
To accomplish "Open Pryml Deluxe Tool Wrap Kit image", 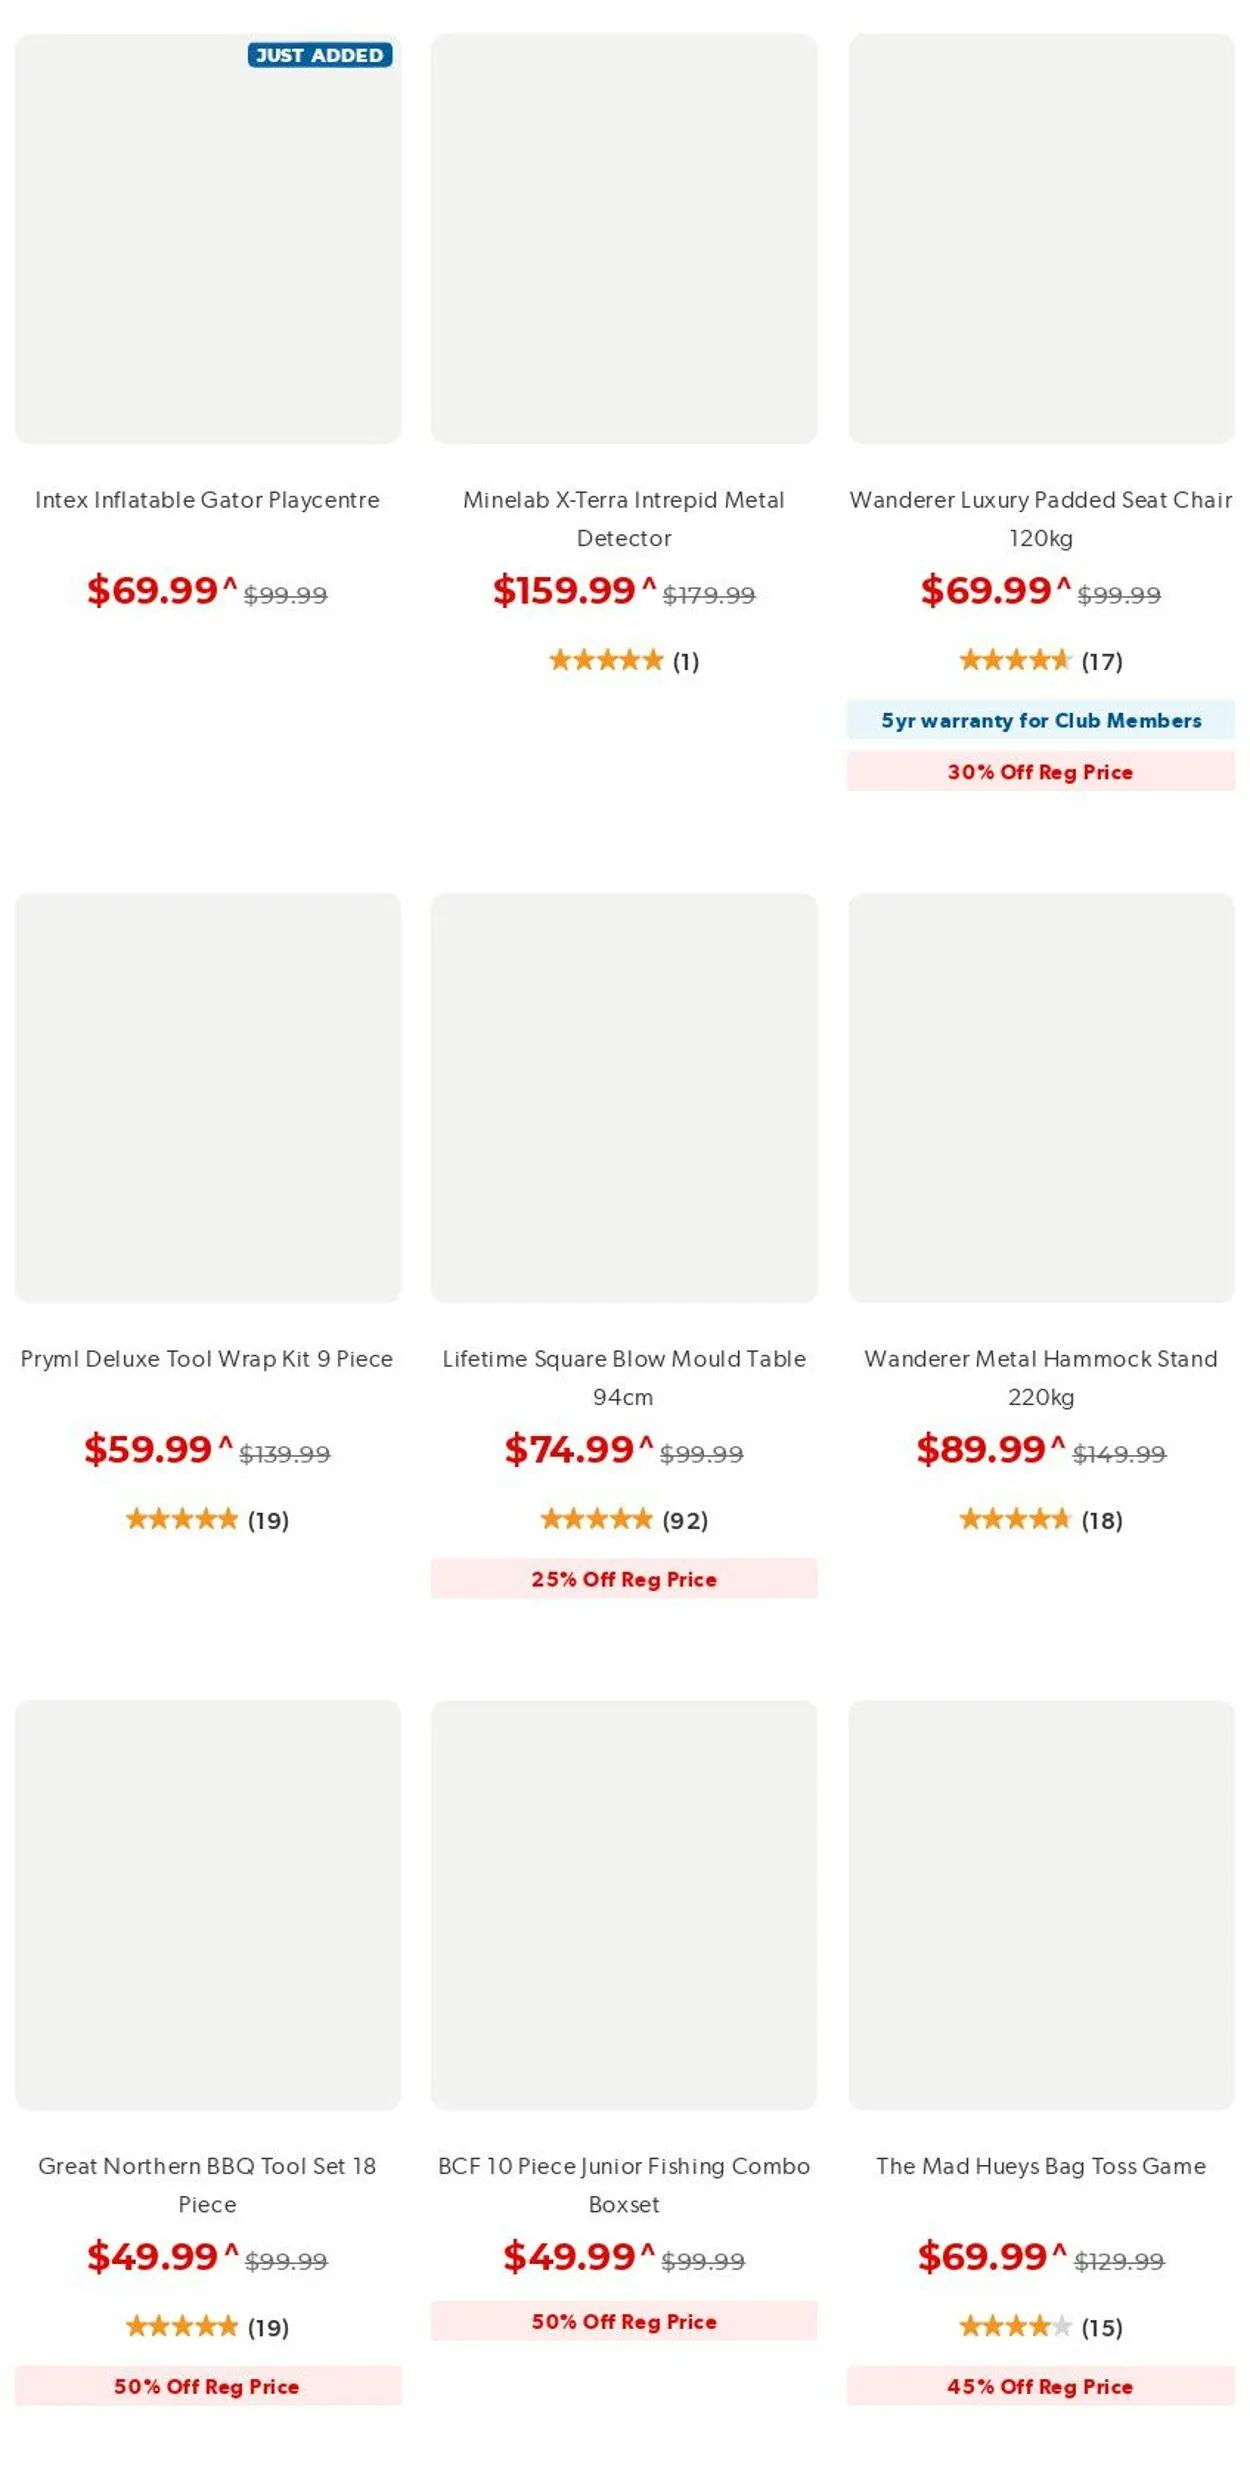I will pyautogui.click(x=208, y=1097).
